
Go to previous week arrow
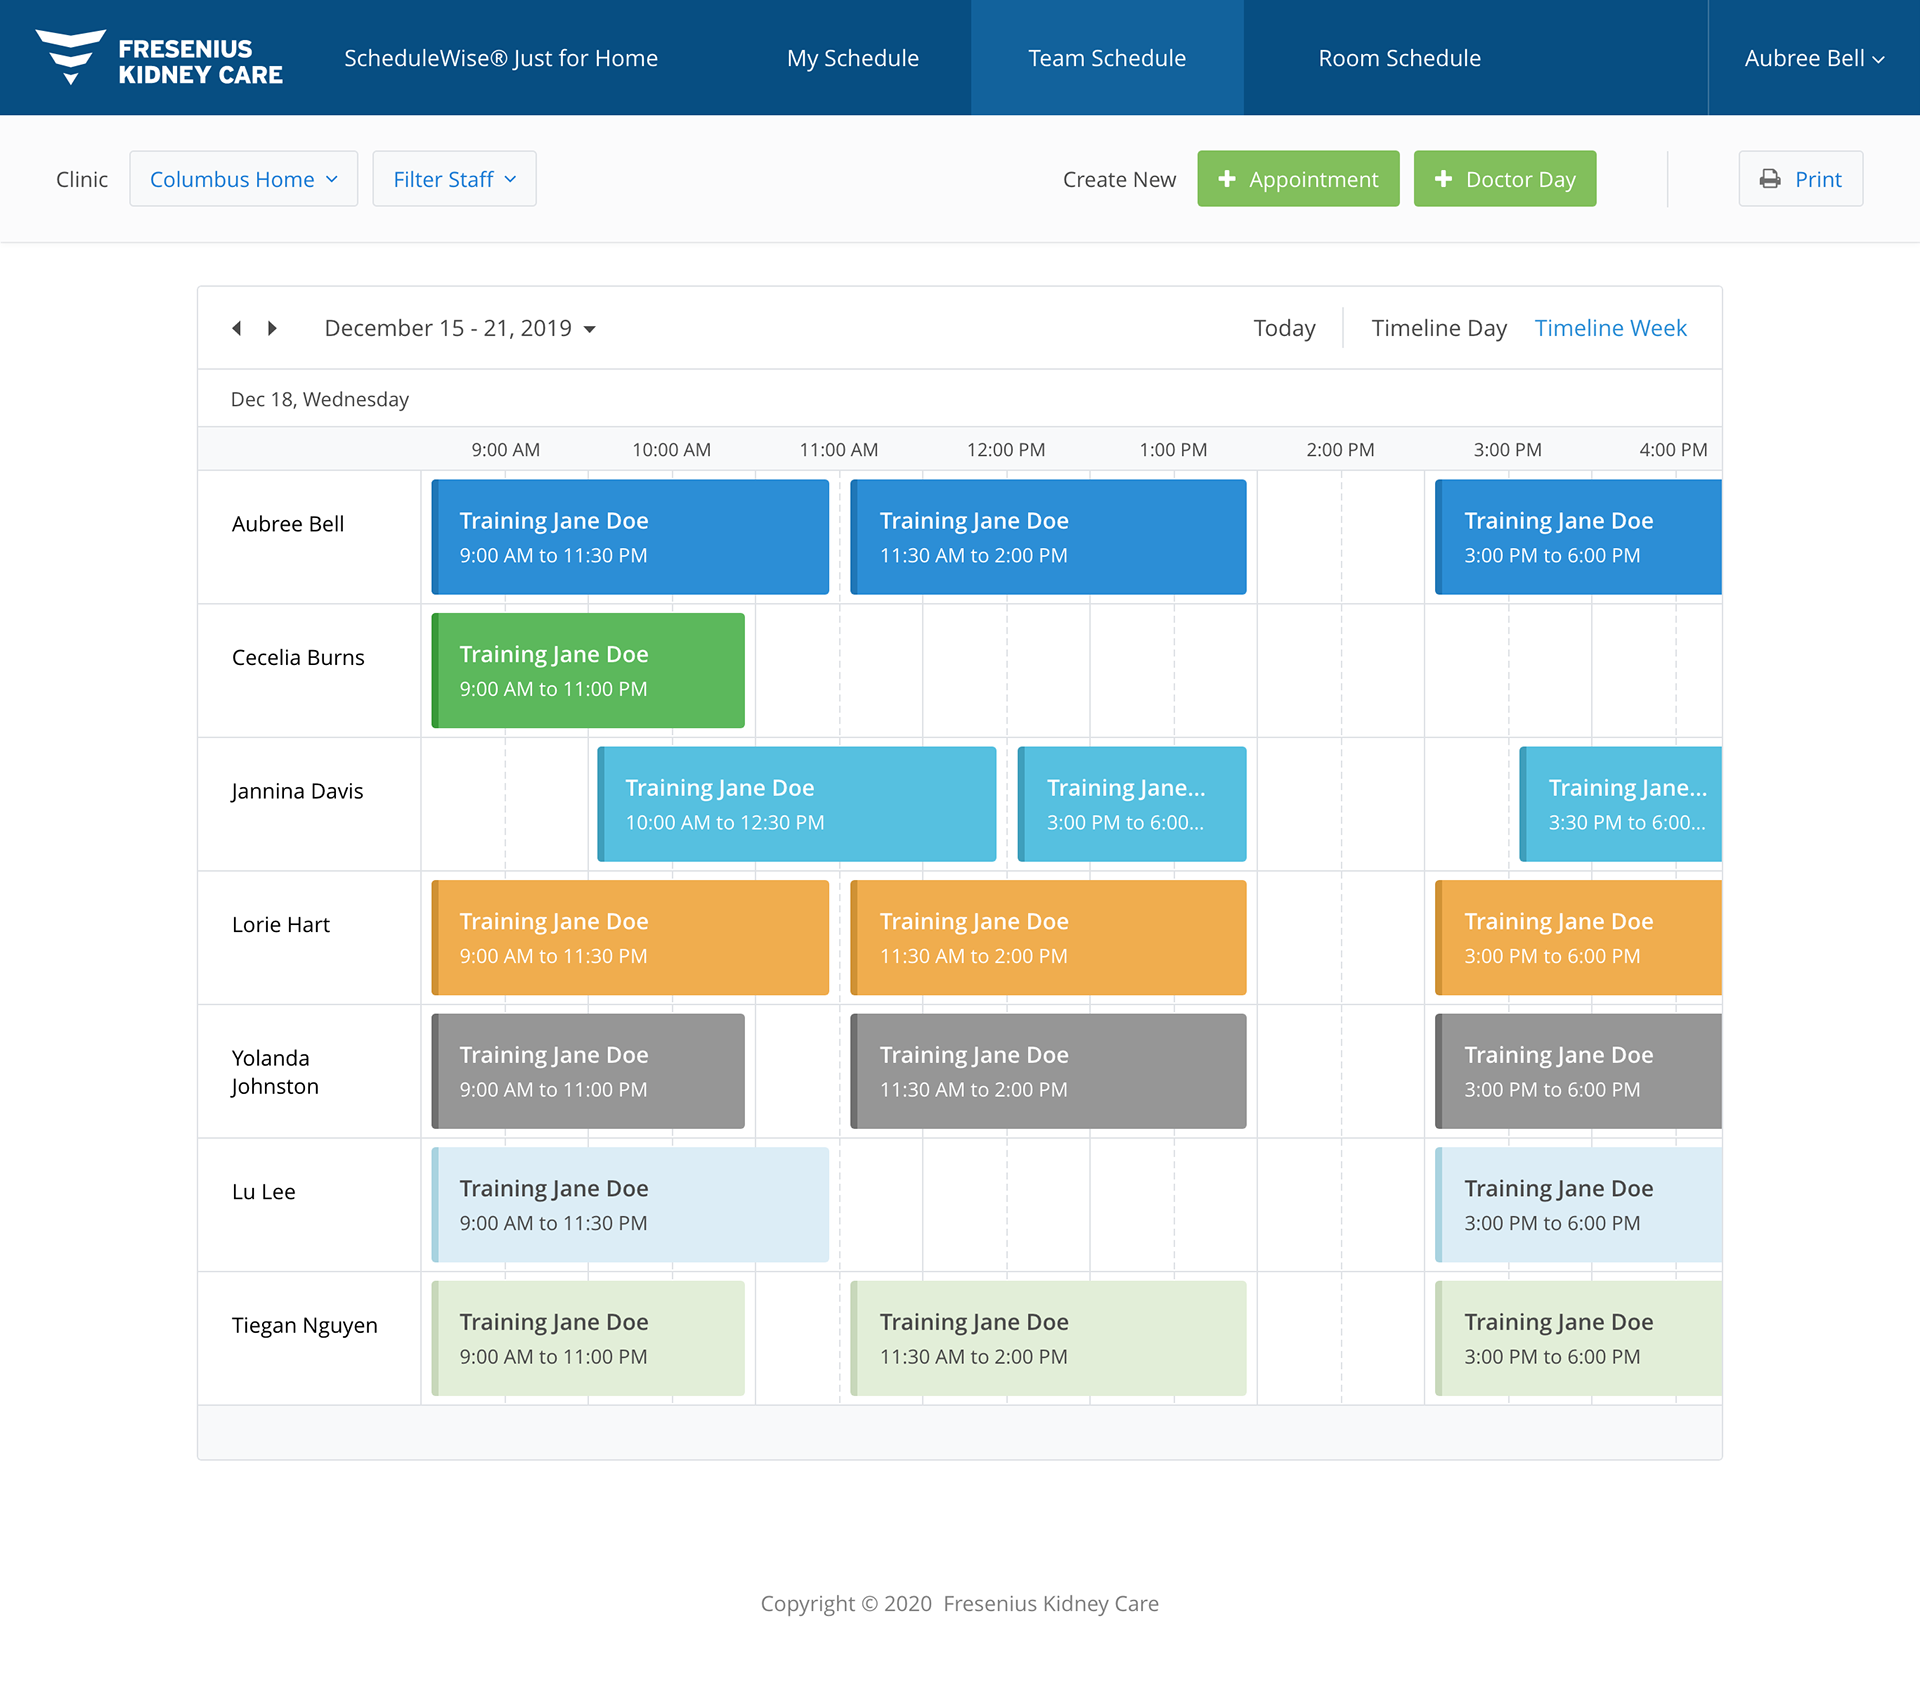tap(237, 329)
